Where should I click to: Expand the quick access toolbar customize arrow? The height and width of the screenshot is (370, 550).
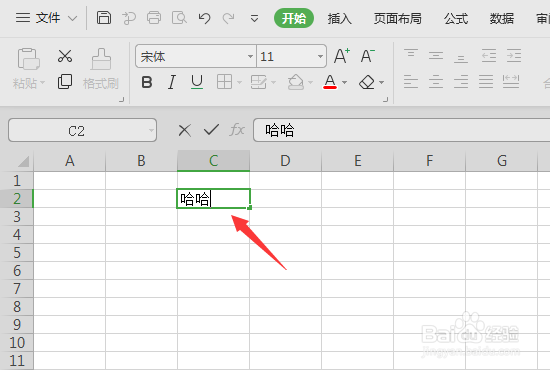click(255, 18)
